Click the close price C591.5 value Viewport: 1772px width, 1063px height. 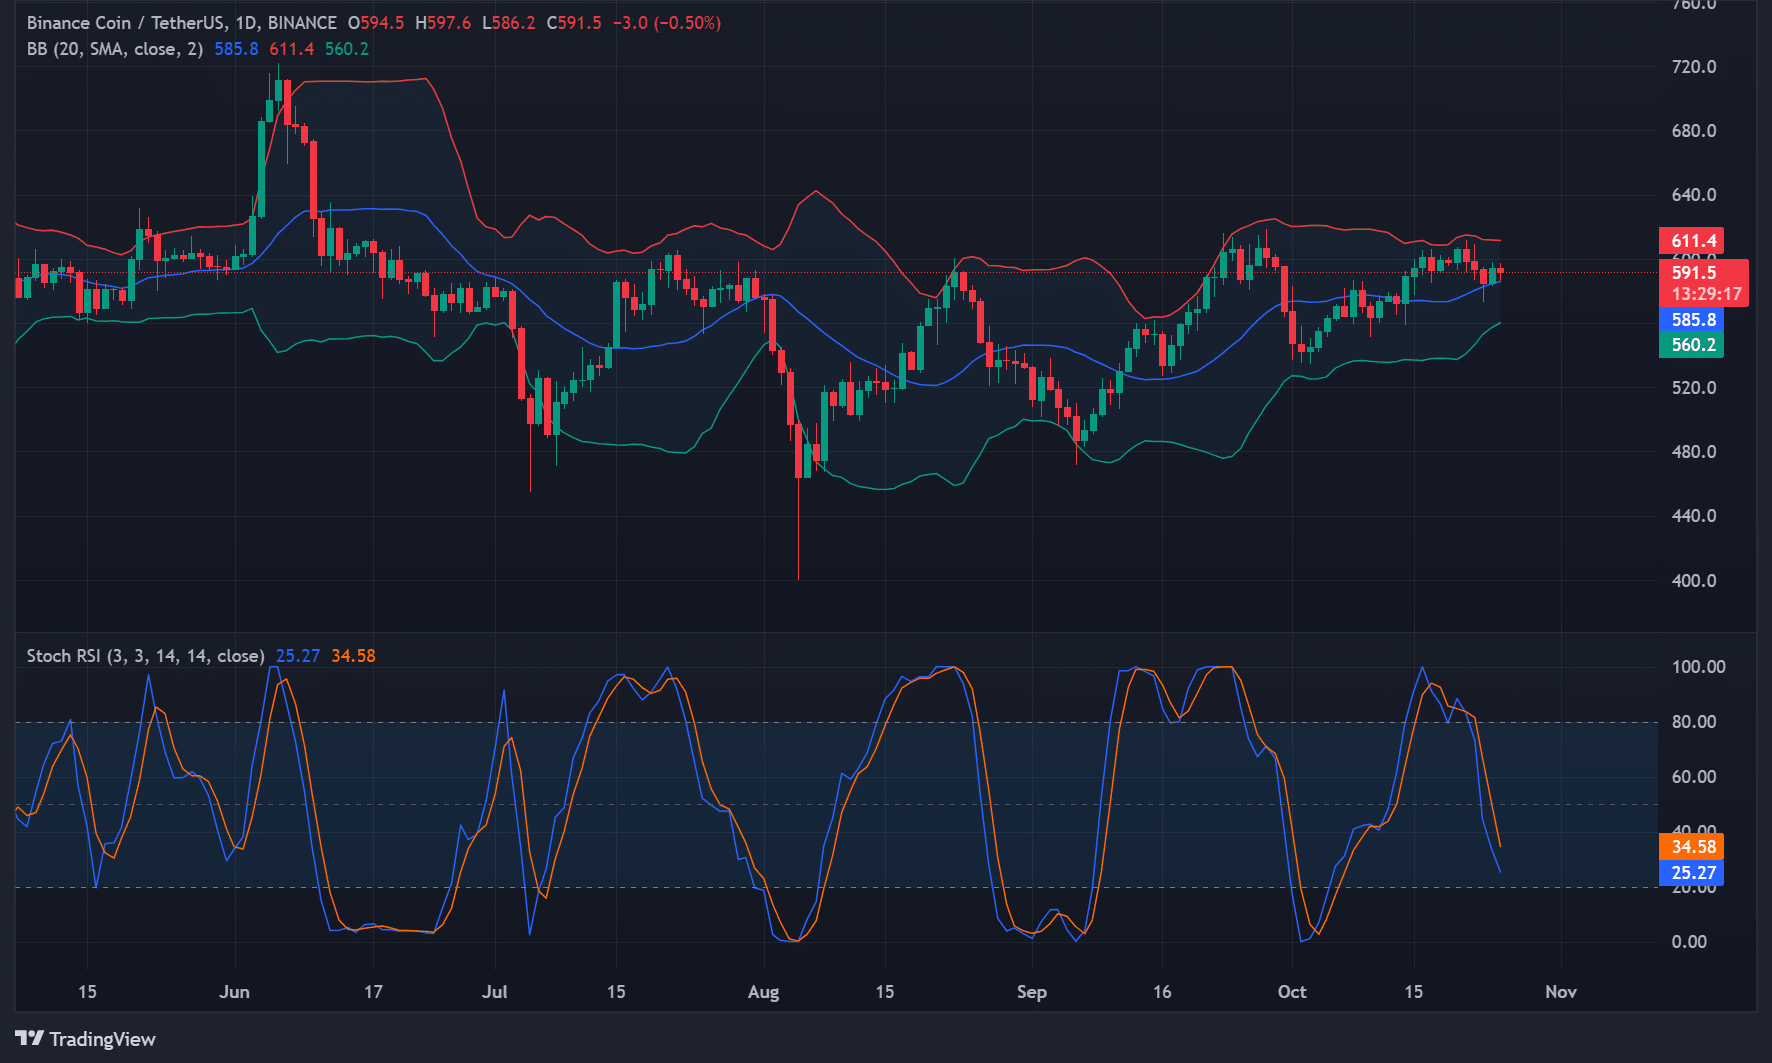574,22
